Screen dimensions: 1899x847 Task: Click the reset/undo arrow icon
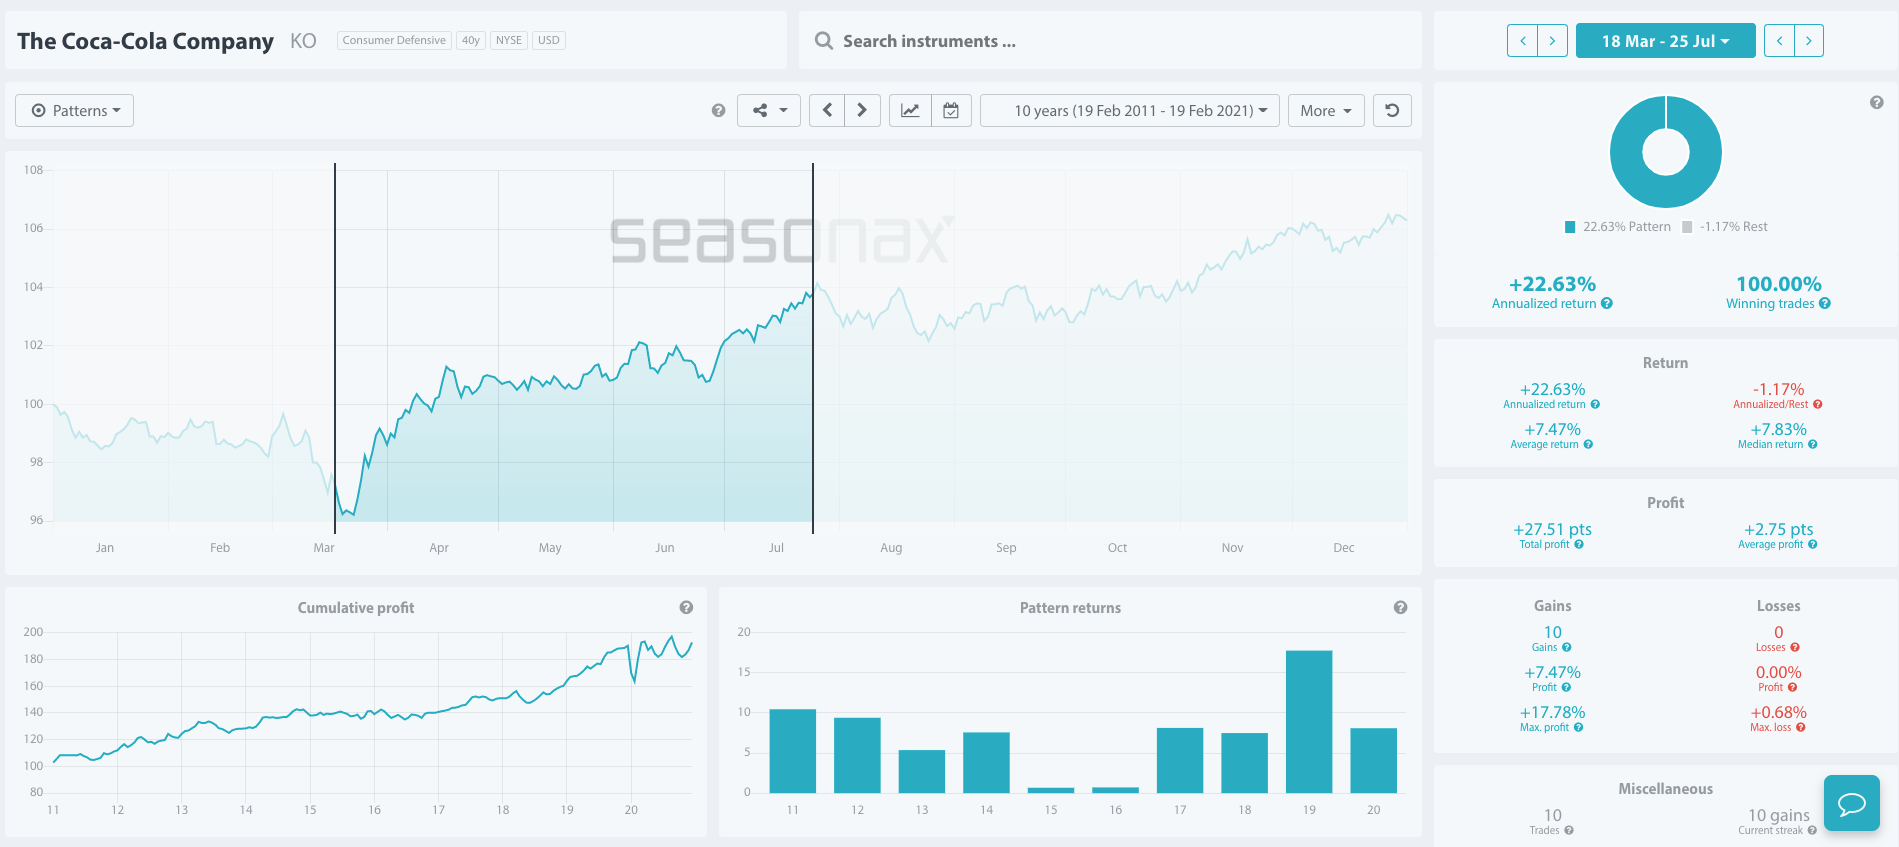(1392, 111)
